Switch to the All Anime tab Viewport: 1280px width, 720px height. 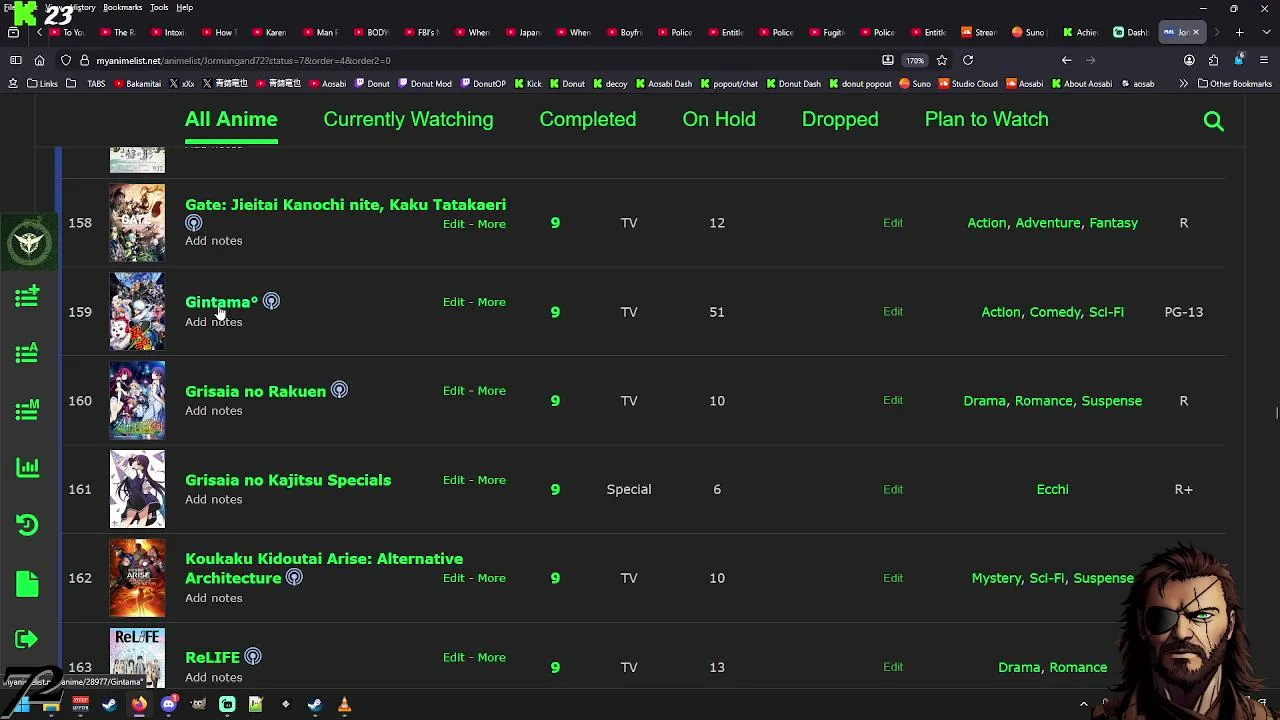click(x=231, y=119)
